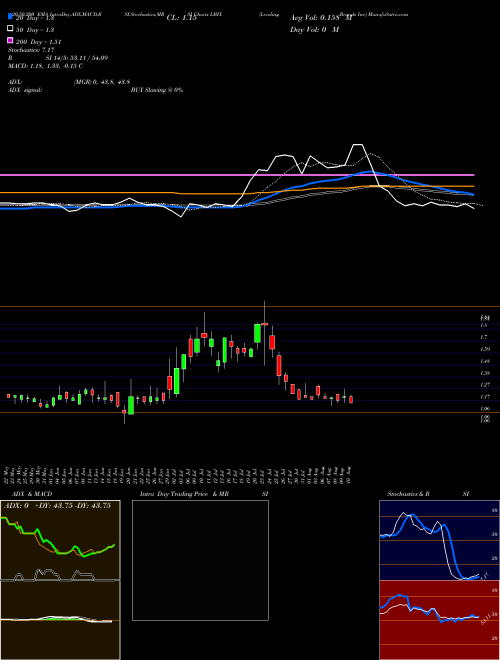
Task: Select the '50 Day = 1.3' legend text
Action: (35, 30)
